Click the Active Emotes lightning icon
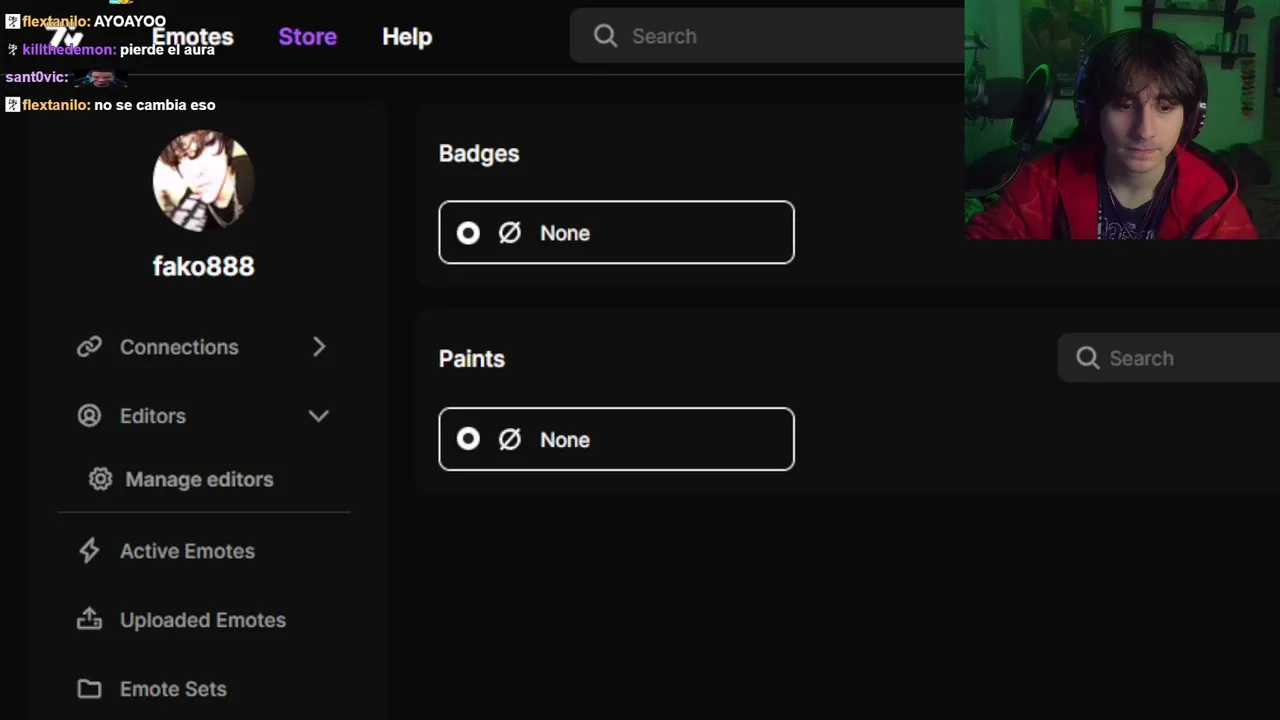Screen dimensions: 1280x720 point(90,551)
